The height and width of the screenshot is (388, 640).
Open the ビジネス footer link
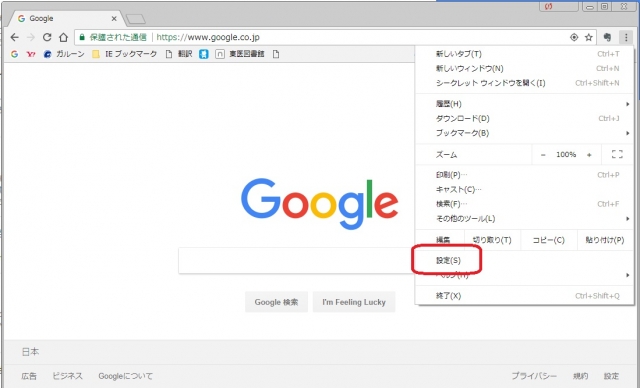click(67, 376)
